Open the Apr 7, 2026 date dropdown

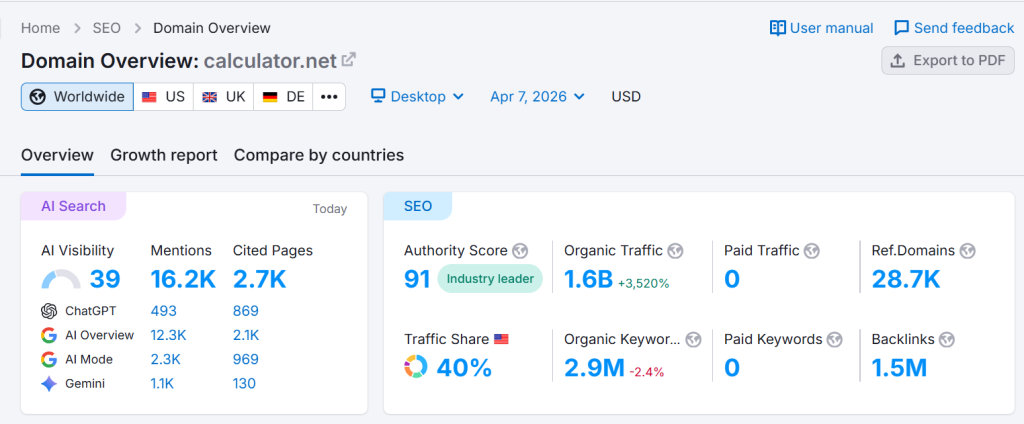tap(537, 97)
